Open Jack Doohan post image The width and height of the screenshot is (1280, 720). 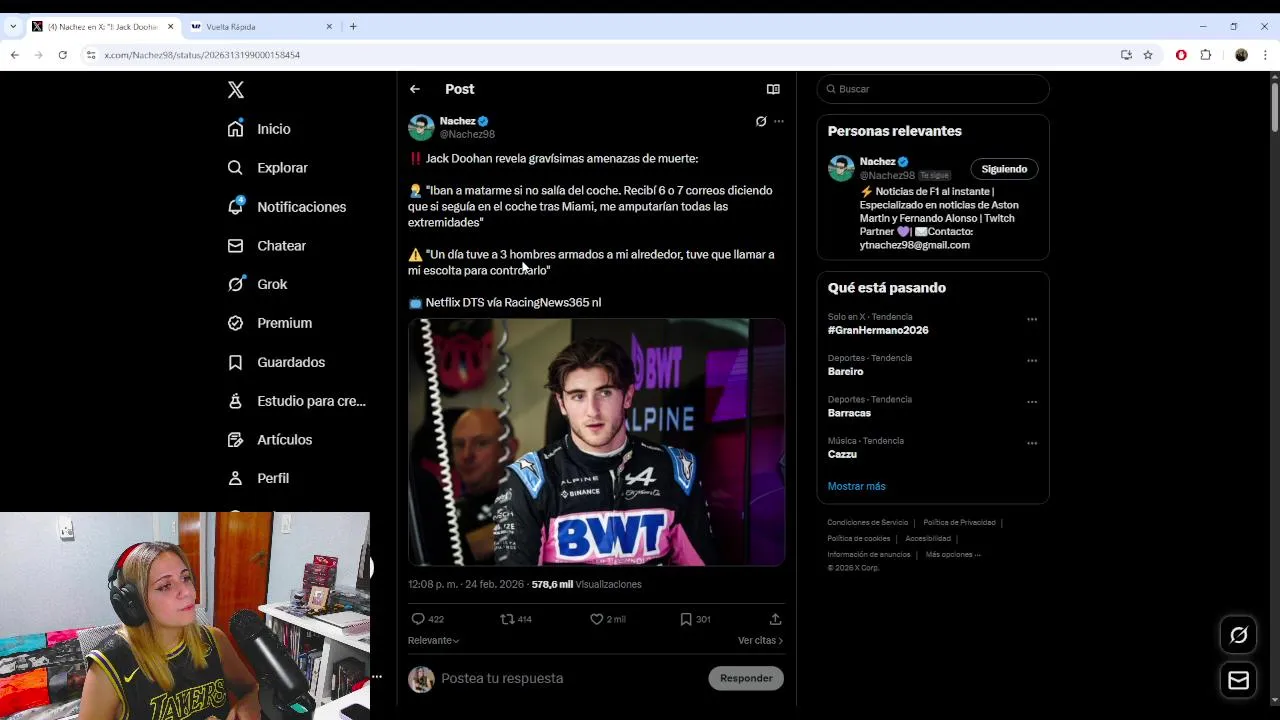(x=596, y=442)
